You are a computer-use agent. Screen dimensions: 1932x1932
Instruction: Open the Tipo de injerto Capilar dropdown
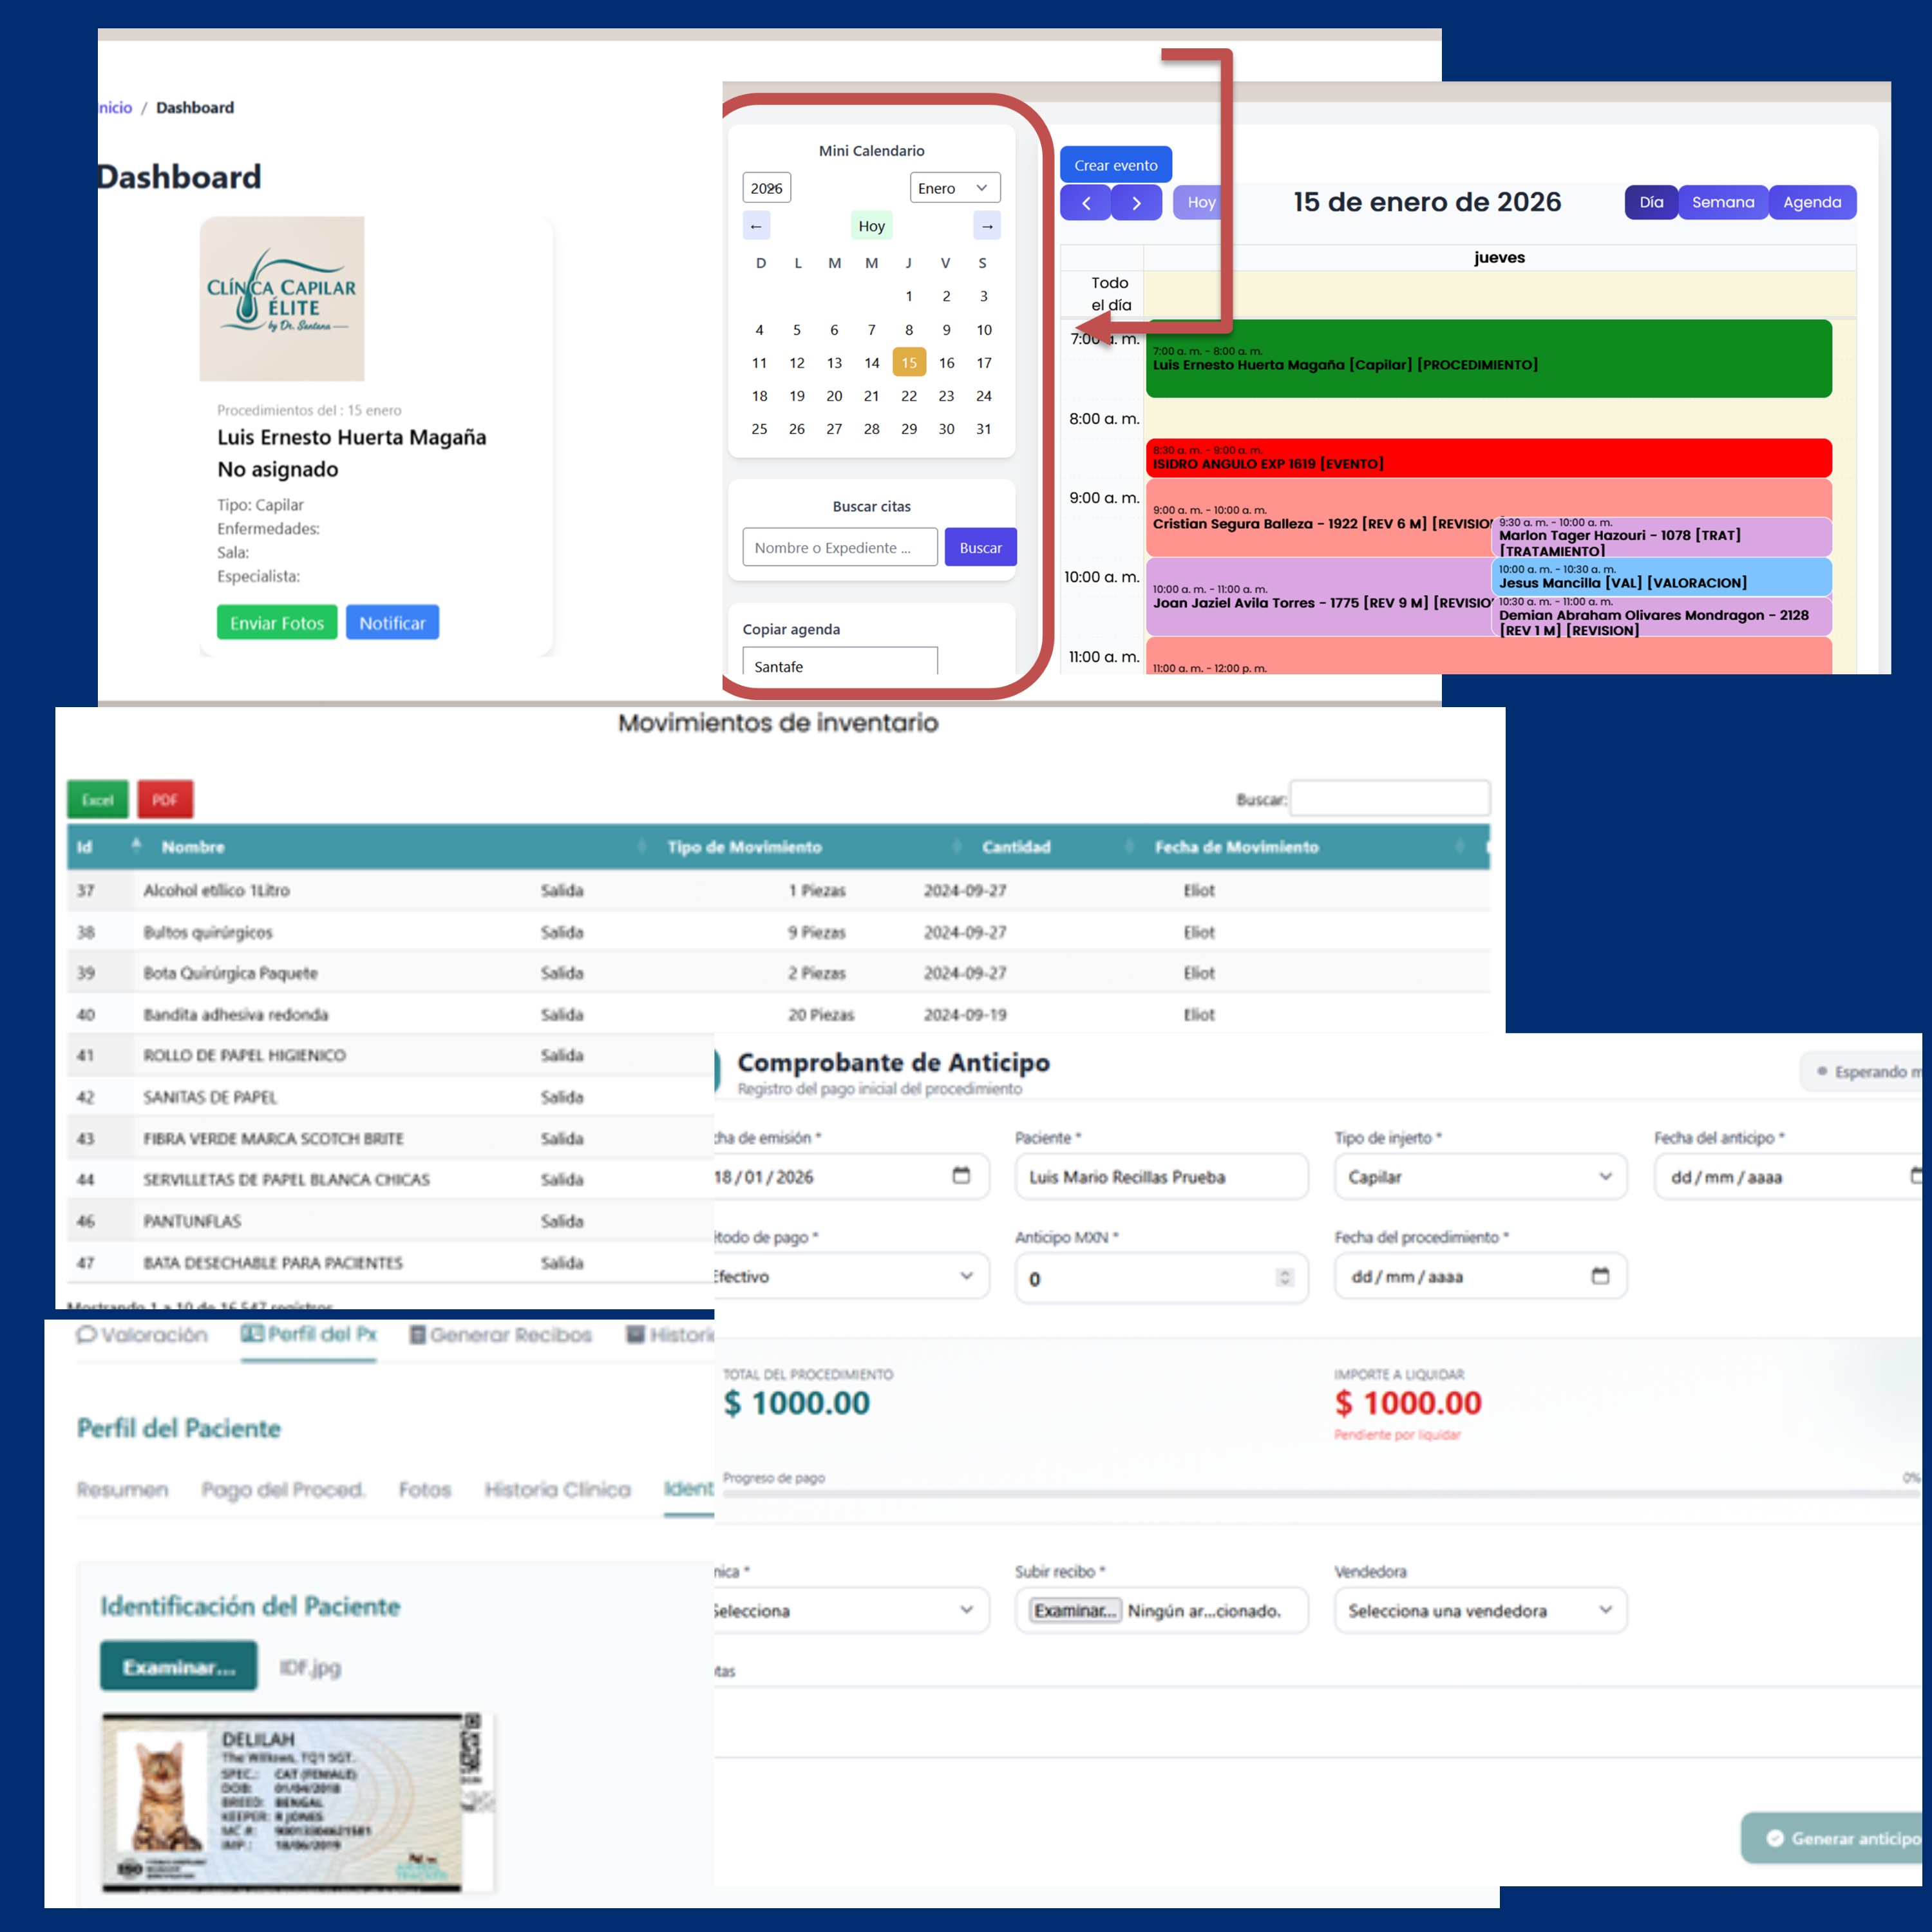[1480, 1177]
